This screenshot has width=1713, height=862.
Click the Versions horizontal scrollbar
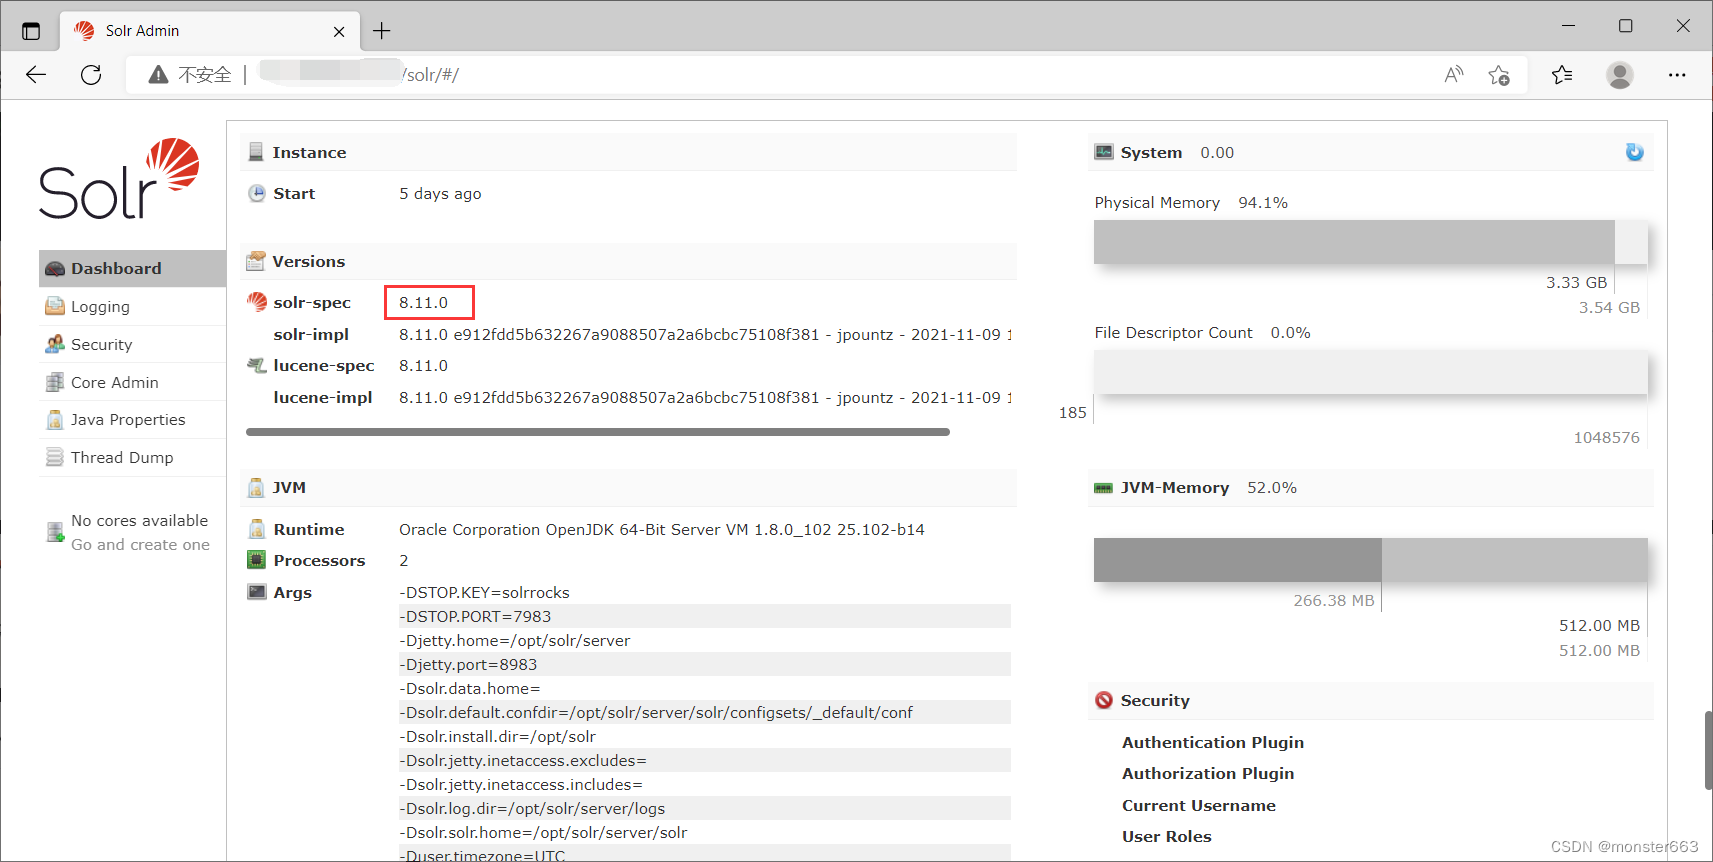598,432
